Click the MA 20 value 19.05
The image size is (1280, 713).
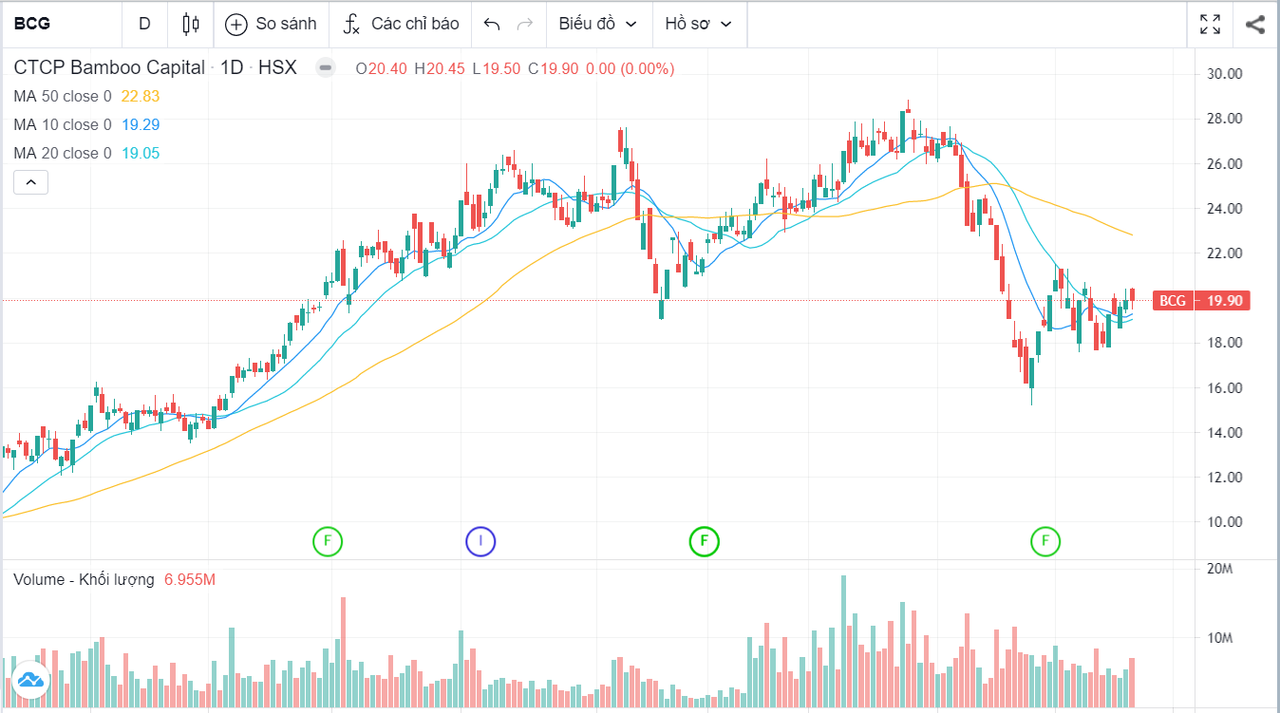[140, 153]
